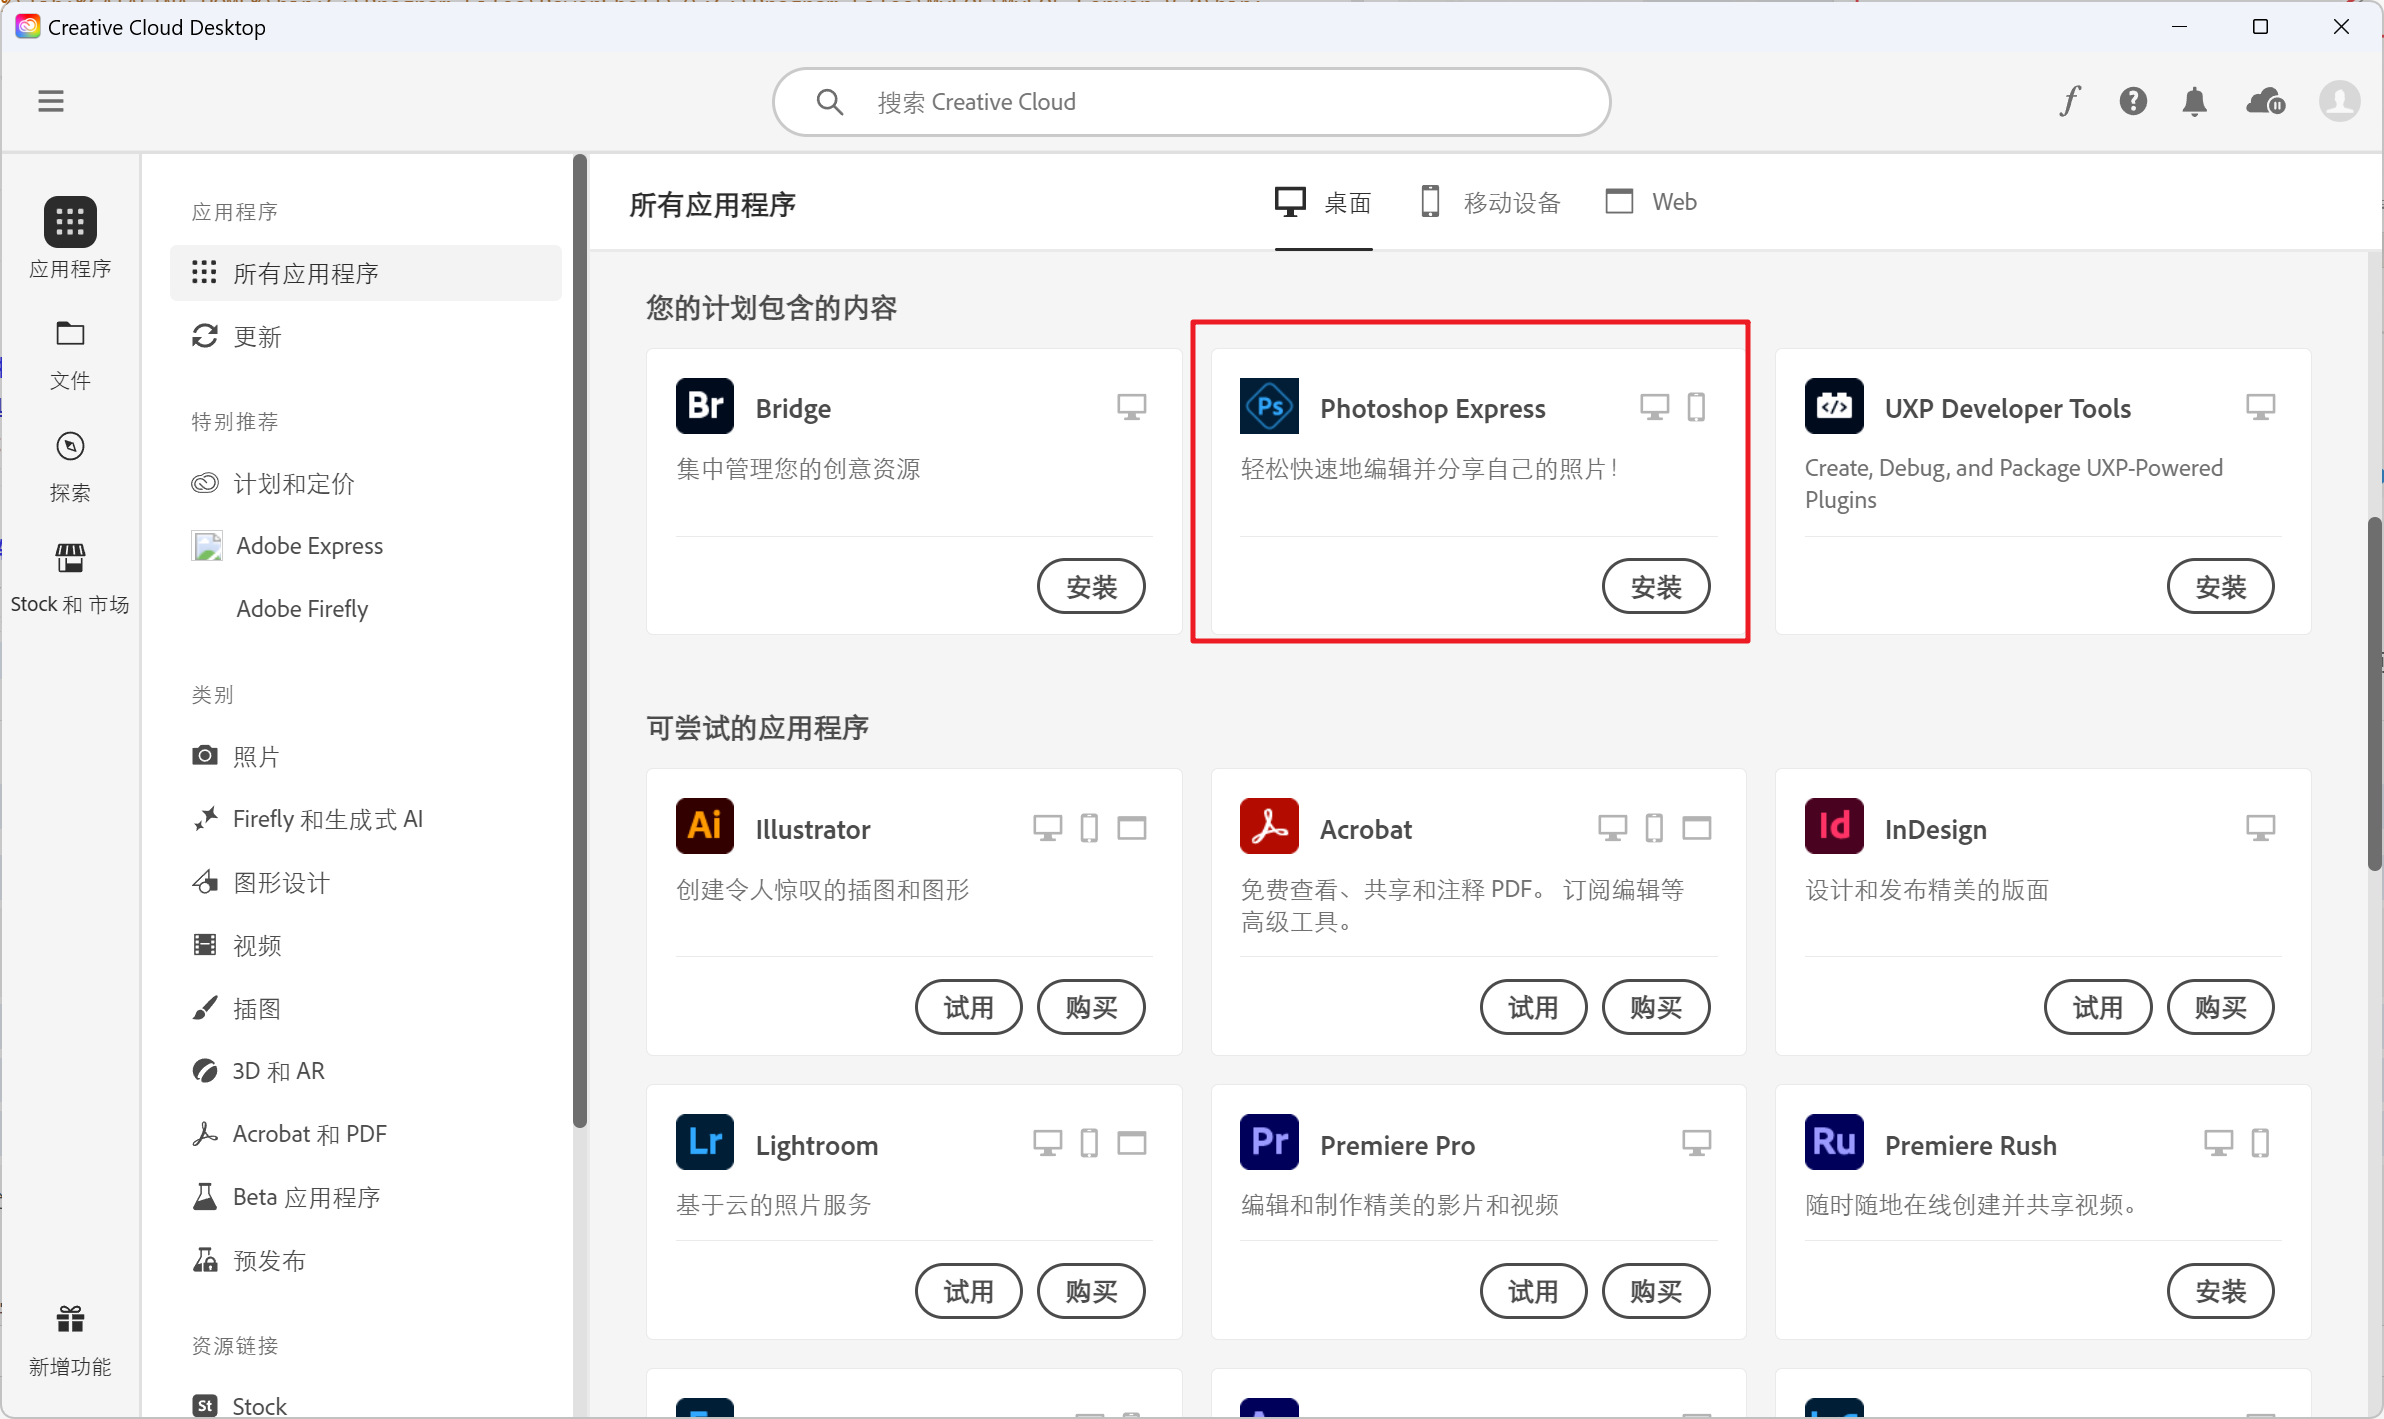The height and width of the screenshot is (1419, 2384).
Task: Click the Creative Cloud logo in title bar
Action: 27,26
